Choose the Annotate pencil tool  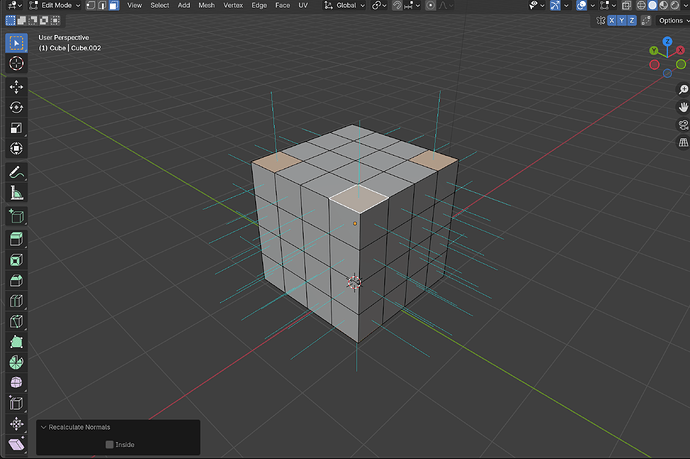(16, 172)
